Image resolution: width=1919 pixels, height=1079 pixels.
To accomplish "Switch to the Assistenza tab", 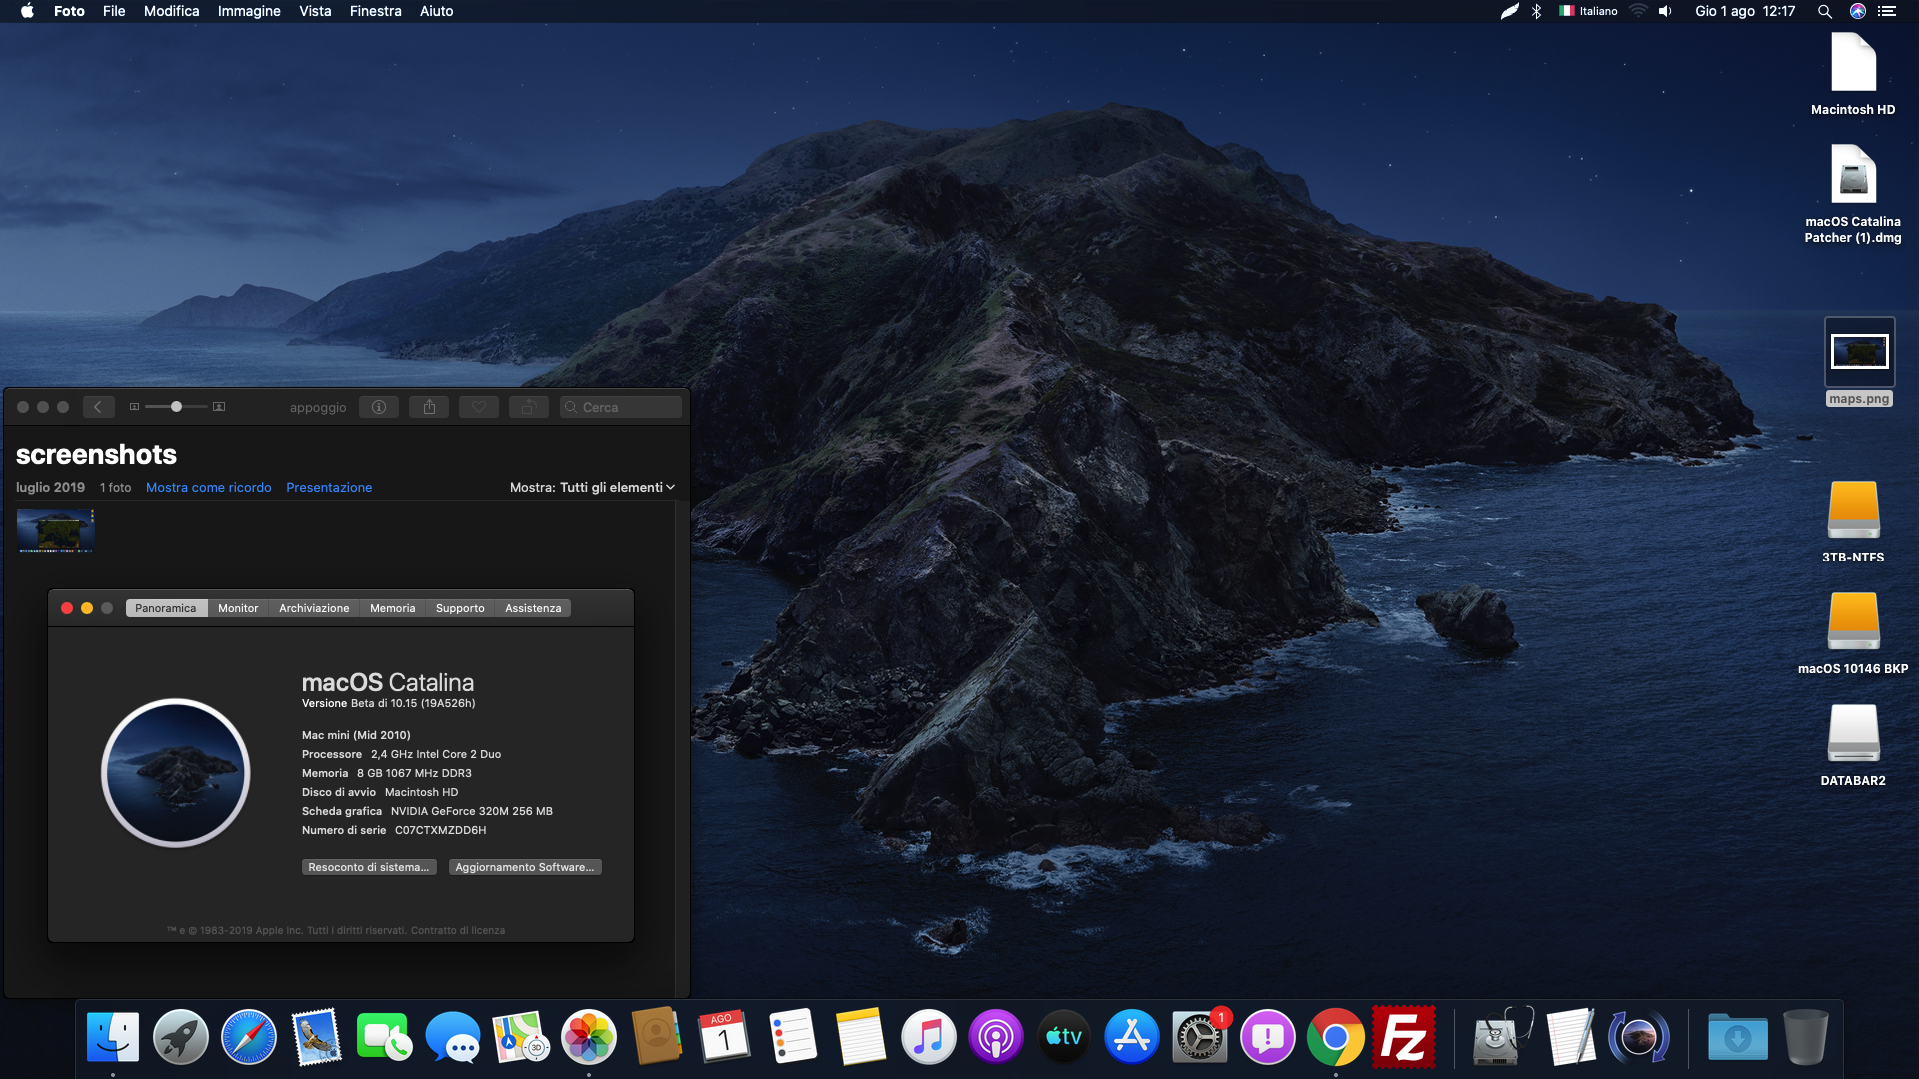I will tap(533, 608).
